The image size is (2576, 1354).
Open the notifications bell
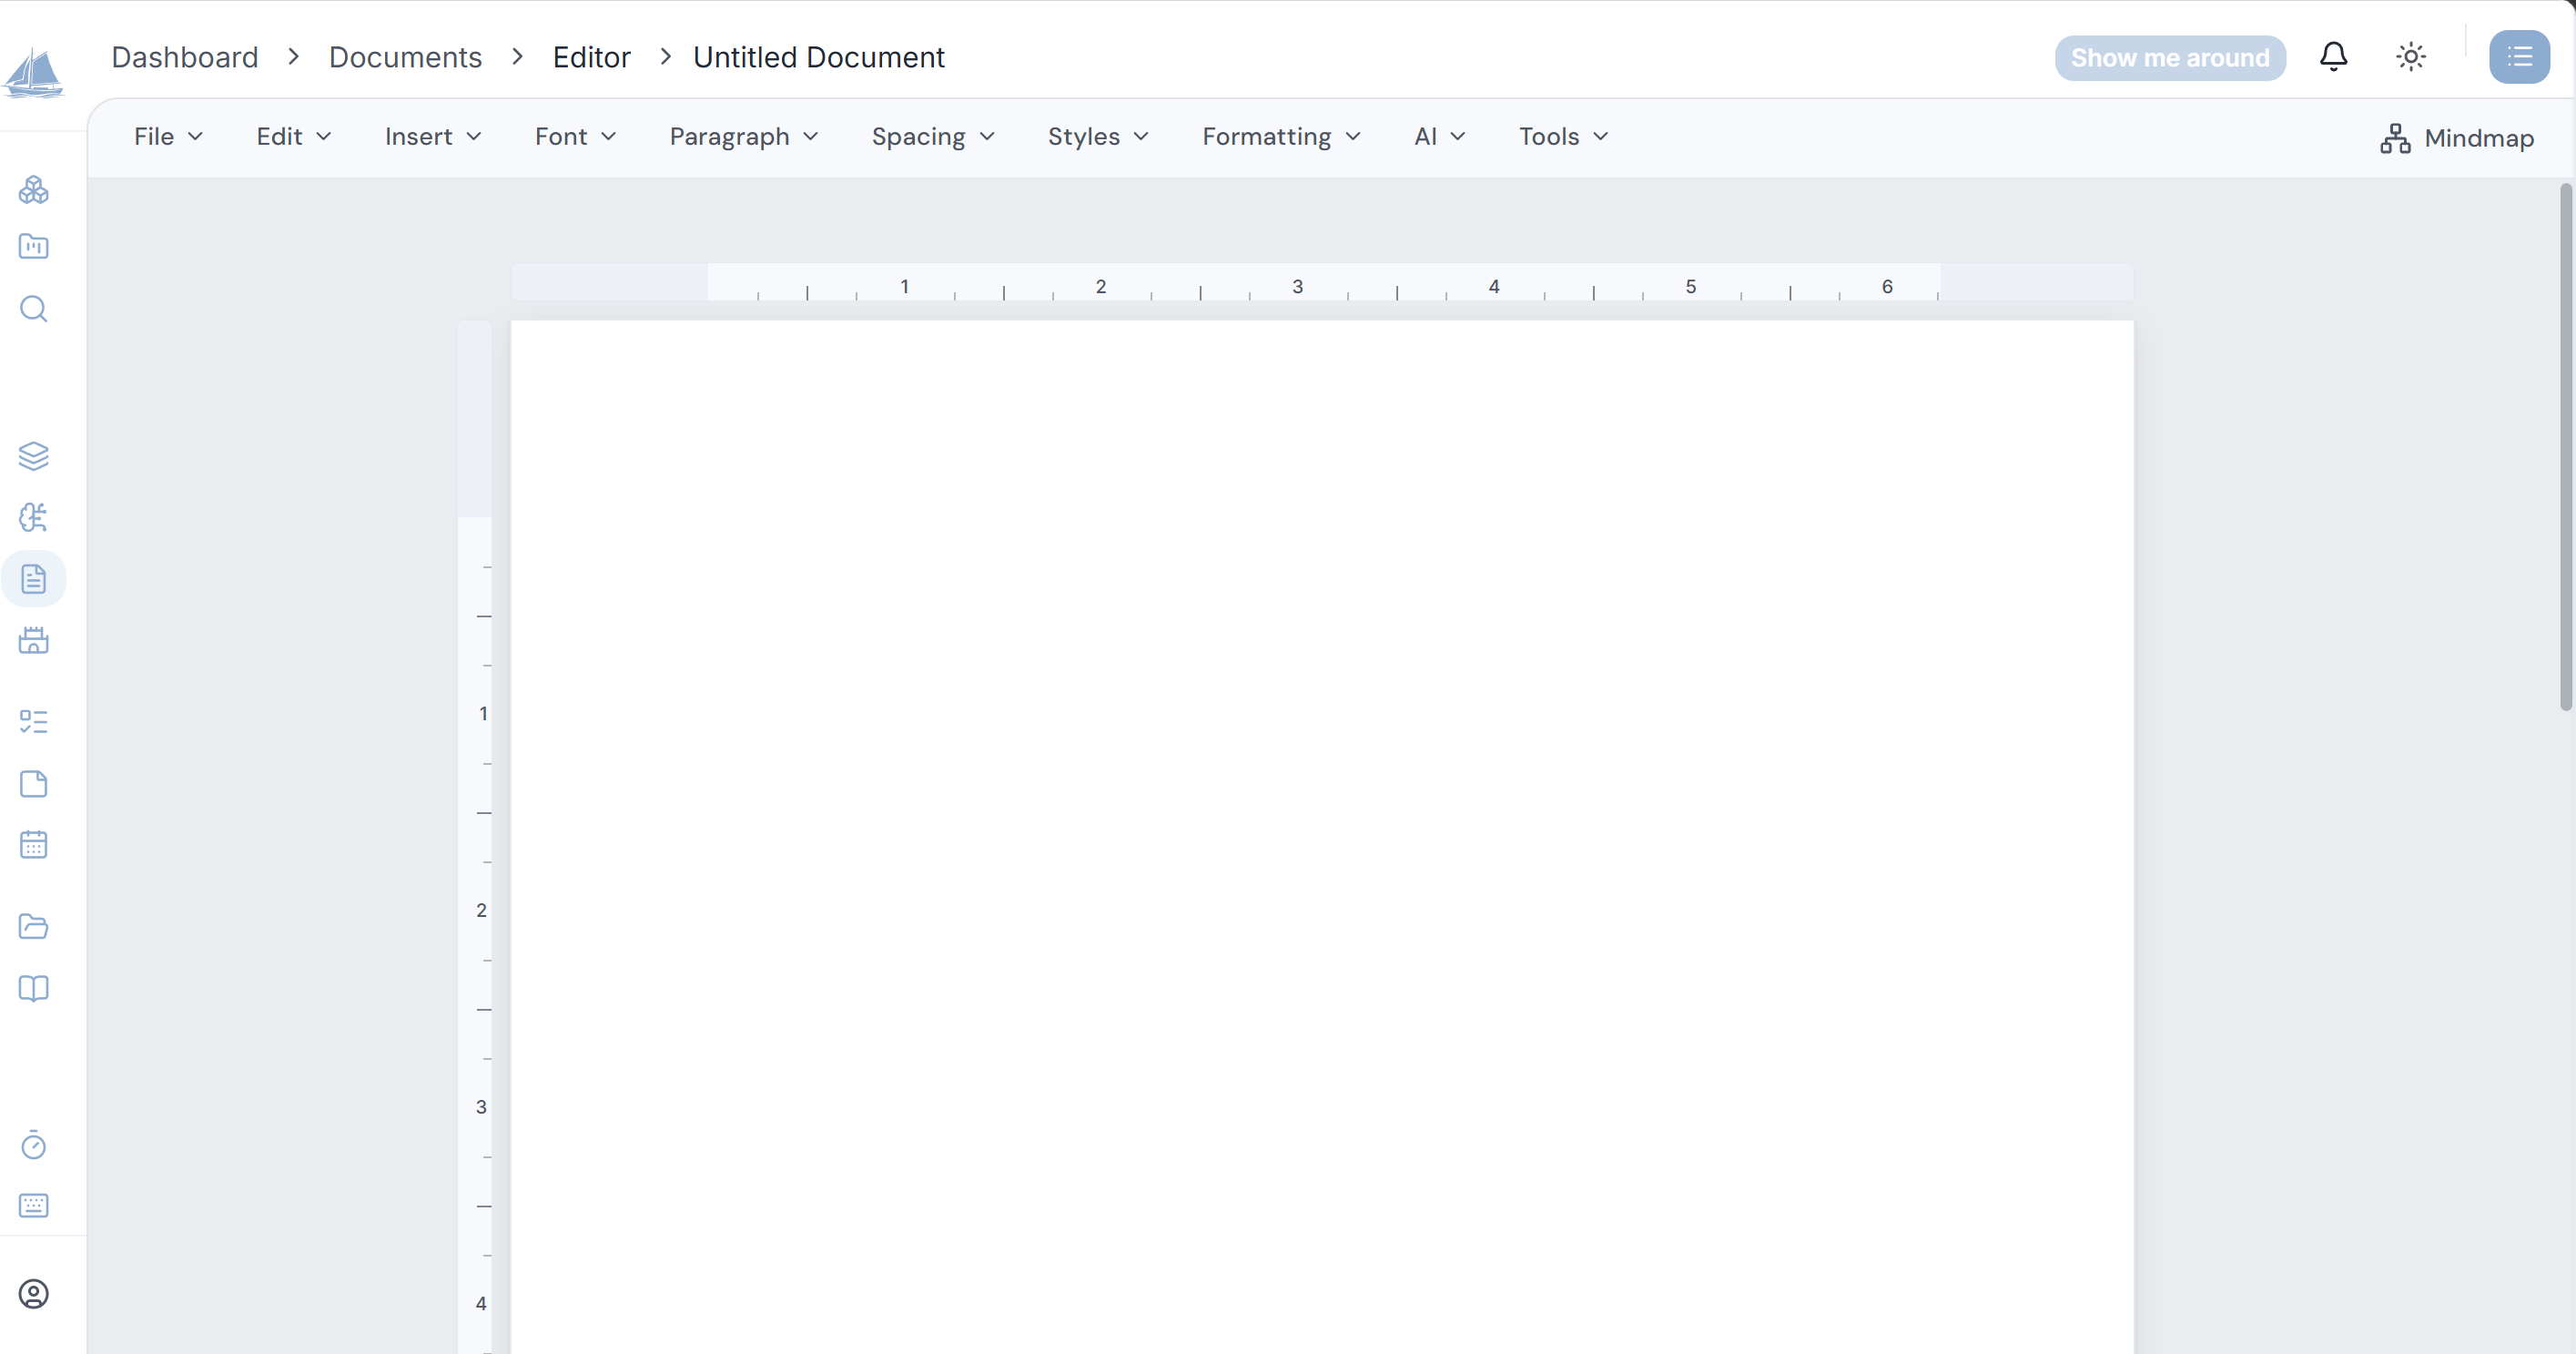pos(2333,57)
